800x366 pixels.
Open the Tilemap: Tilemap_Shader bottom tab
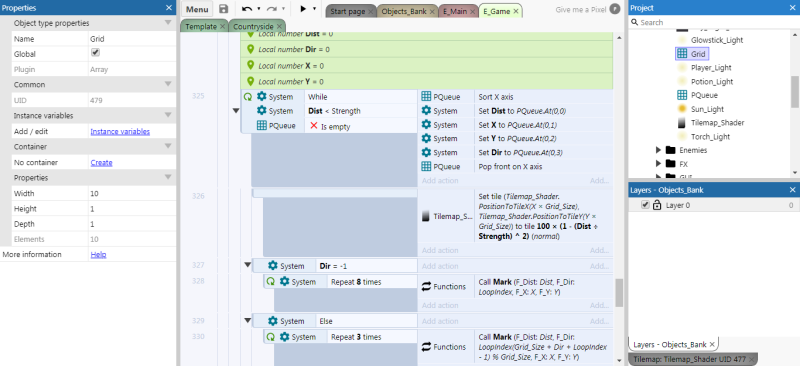693,359
